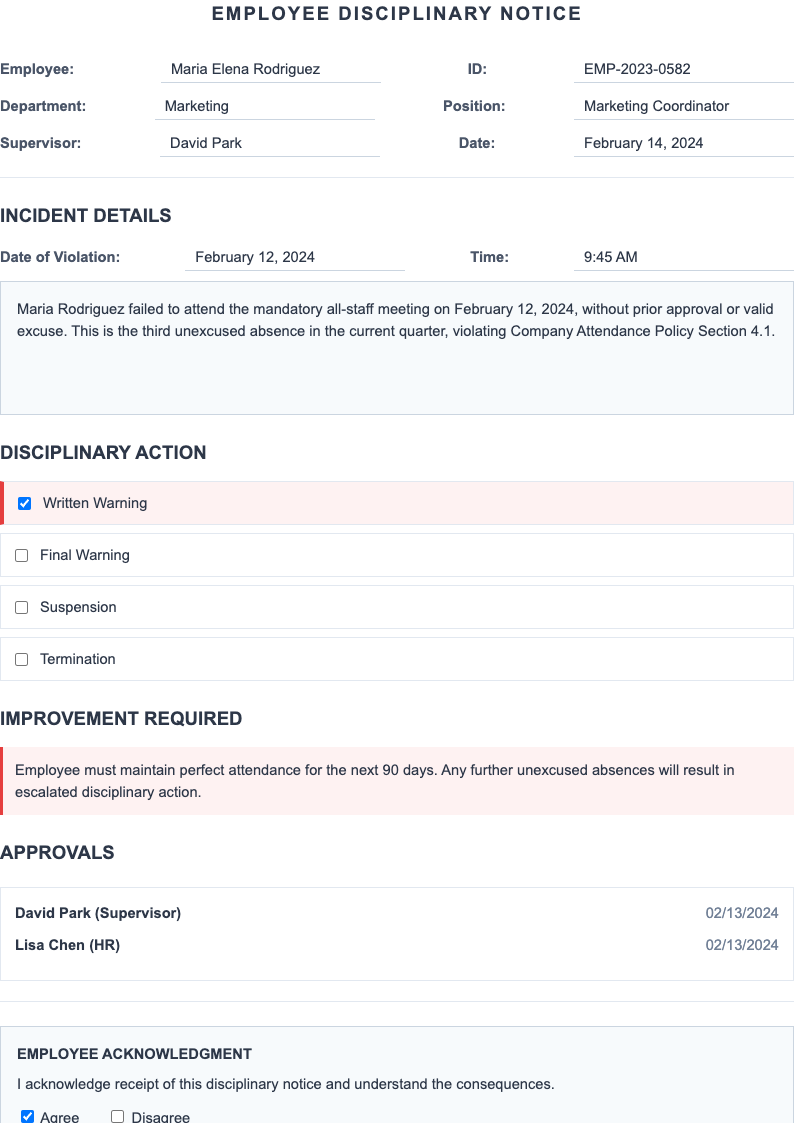
Task: Select the ID field showing EMP-2023-0582
Action: coord(683,69)
